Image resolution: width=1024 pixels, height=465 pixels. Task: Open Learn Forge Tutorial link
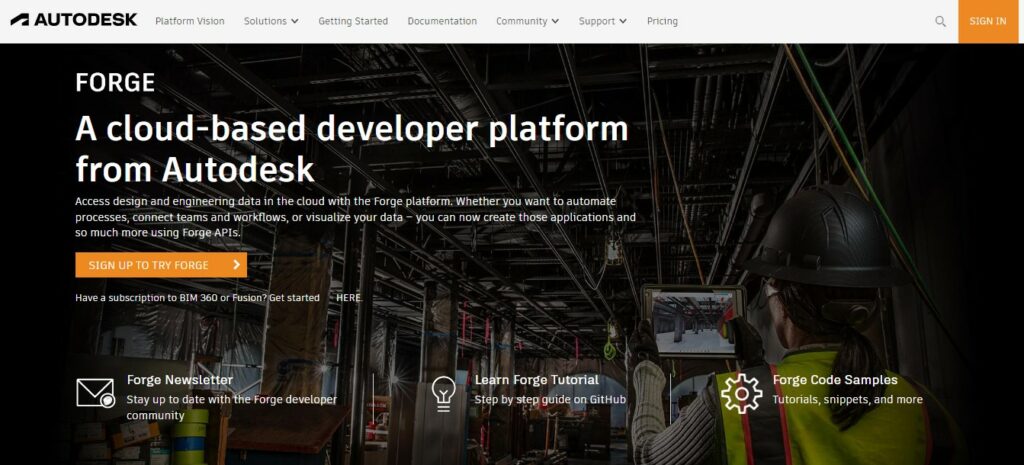[536, 379]
